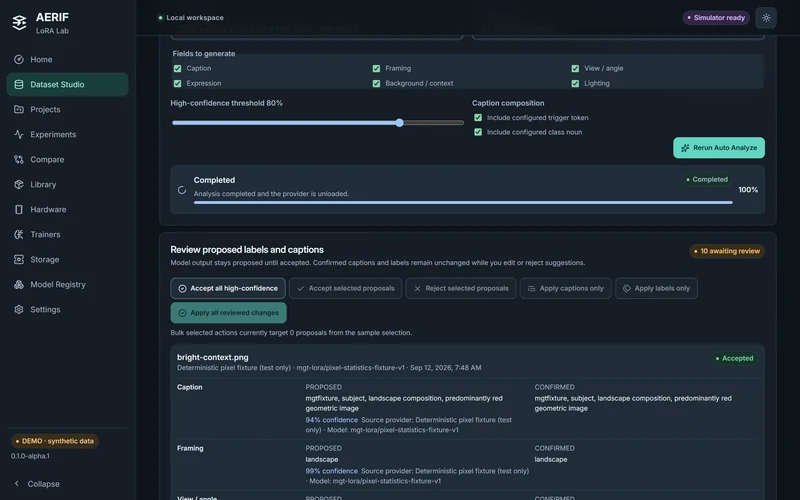Screen dimensions: 800x500
Task: Click the AERIF logo icon
Action: point(19,23)
